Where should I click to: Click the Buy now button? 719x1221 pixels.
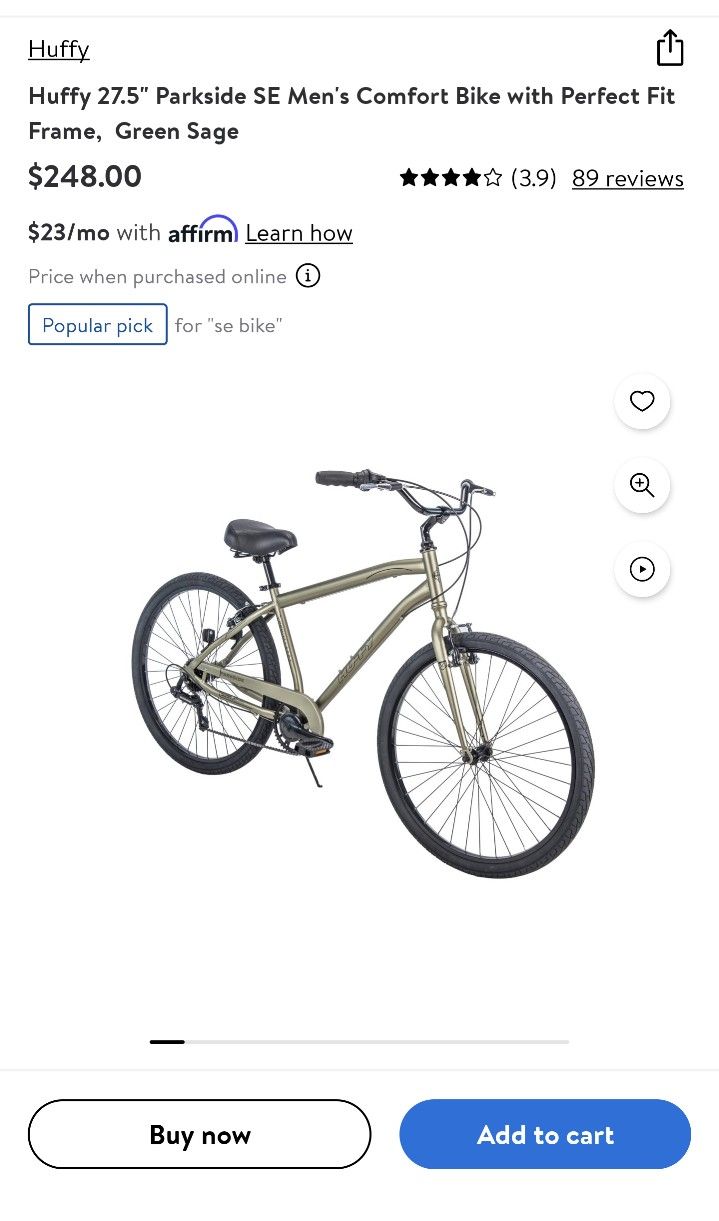(200, 1134)
